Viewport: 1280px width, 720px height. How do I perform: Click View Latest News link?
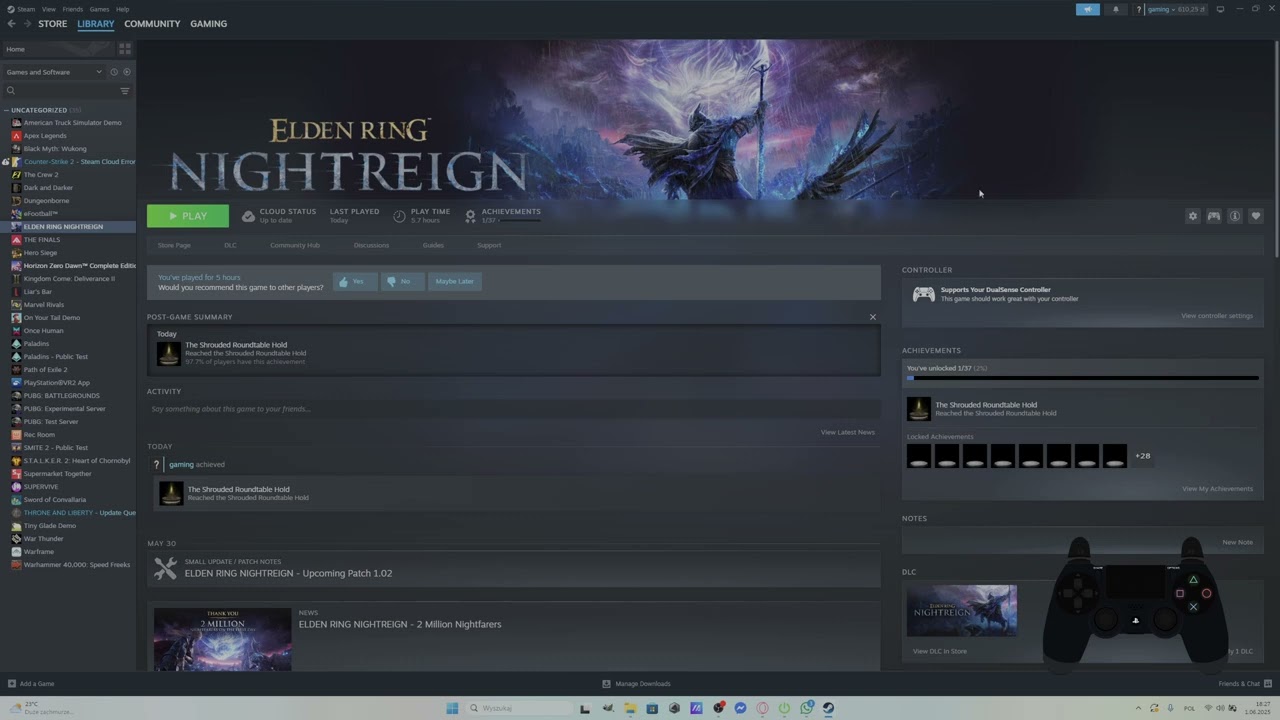848,432
